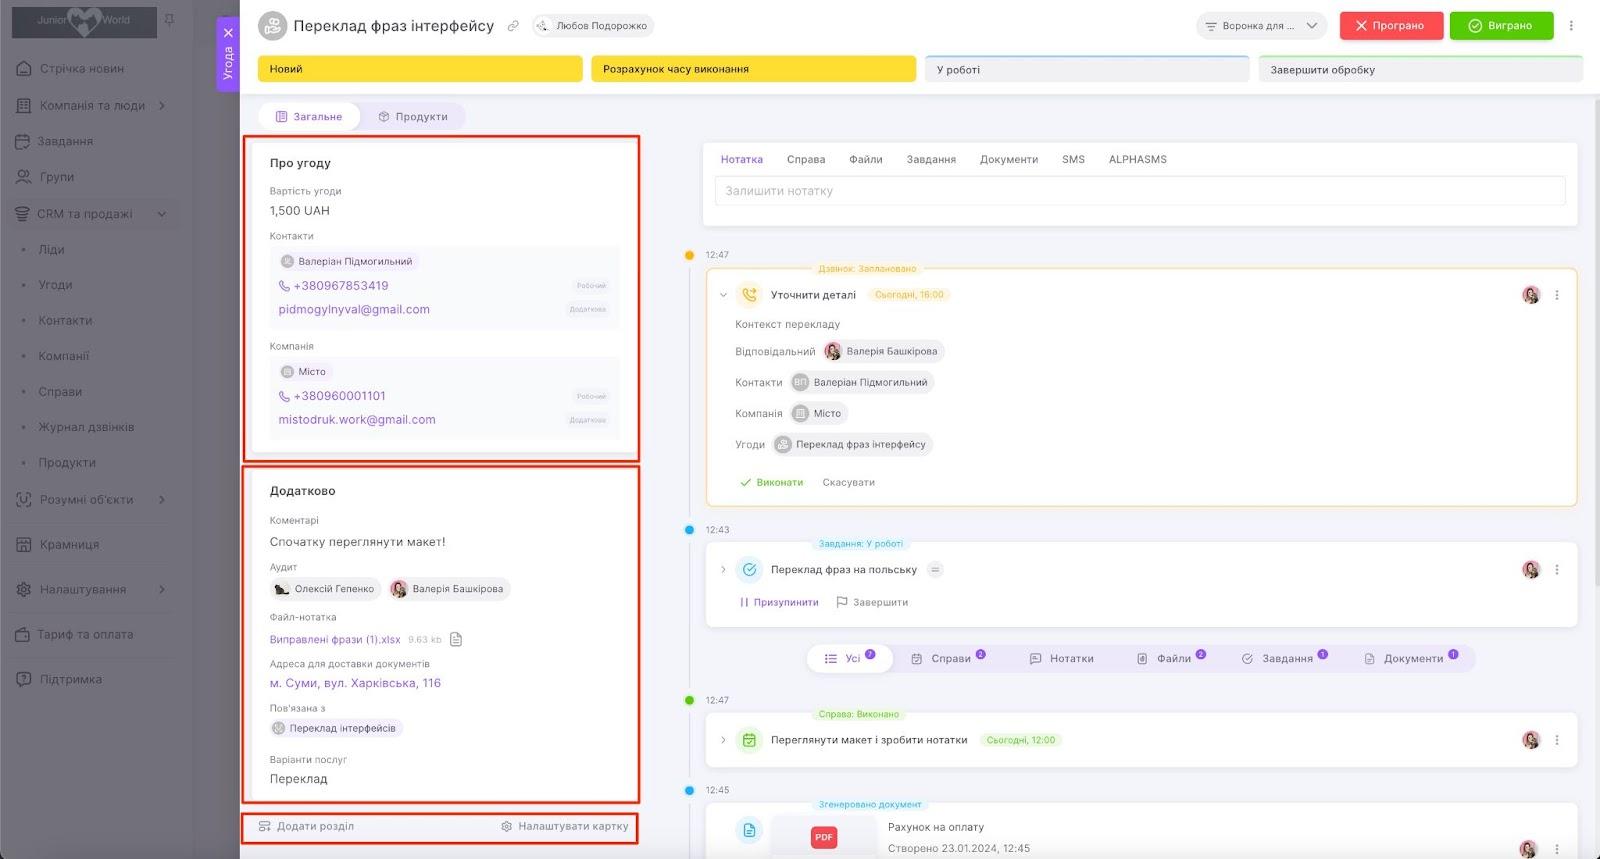Open the Воронка для… pipeline dropdown
Screen dimensions: 1600x859
(1261, 26)
